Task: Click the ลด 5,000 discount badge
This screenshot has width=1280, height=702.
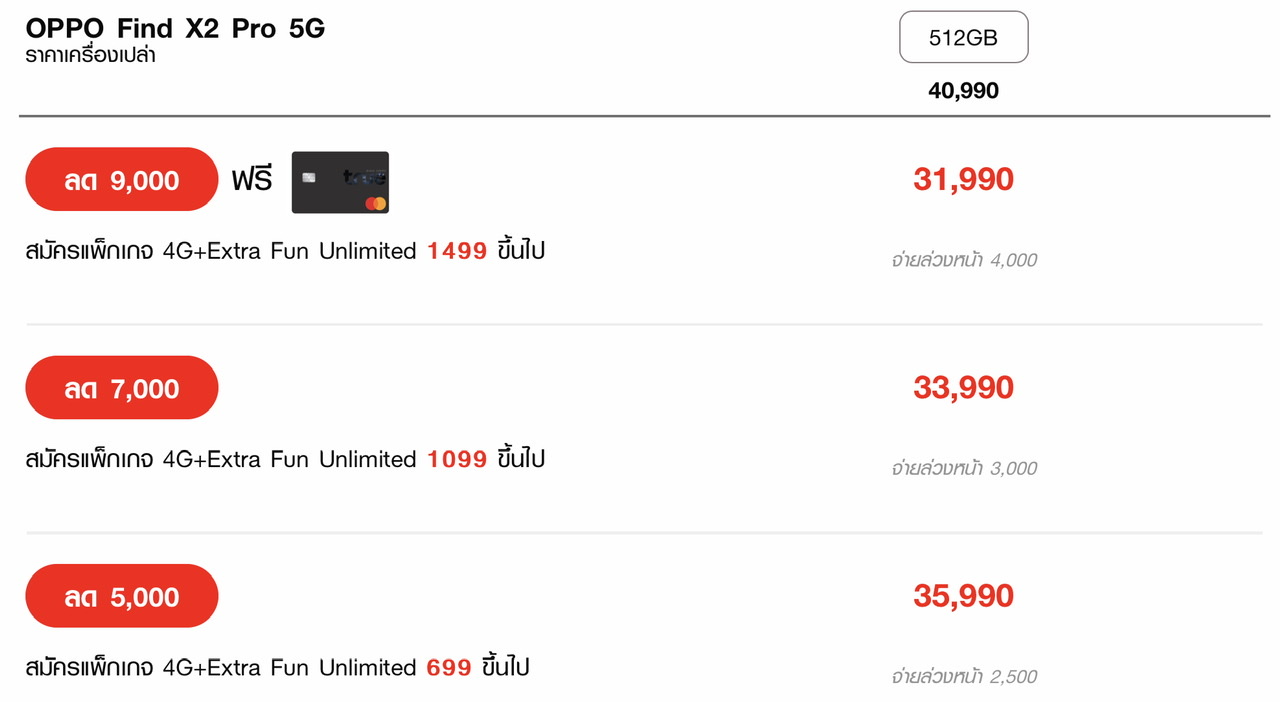Action: point(122,597)
